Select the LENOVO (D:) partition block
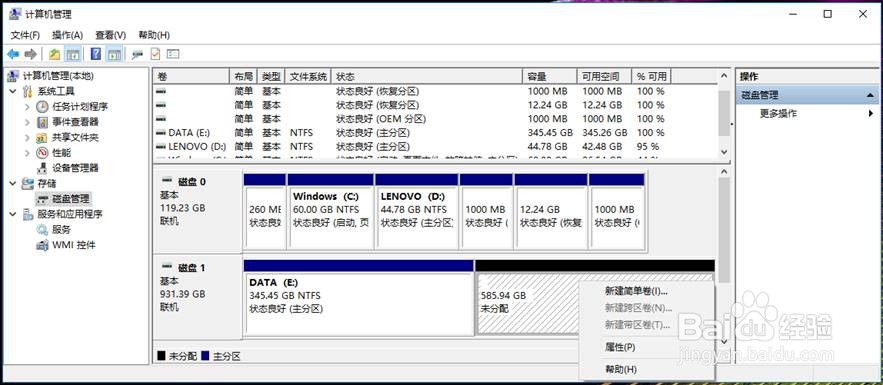Viewport: 883px width, 385px height. (x=417, y=212)
